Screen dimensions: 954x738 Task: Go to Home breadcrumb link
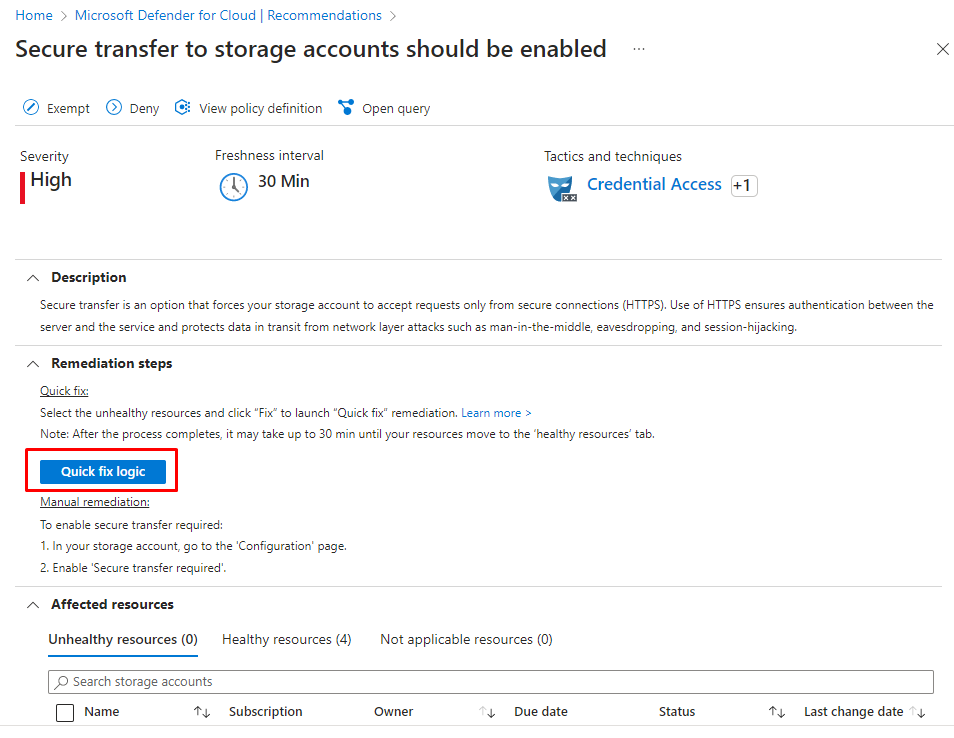34,16
